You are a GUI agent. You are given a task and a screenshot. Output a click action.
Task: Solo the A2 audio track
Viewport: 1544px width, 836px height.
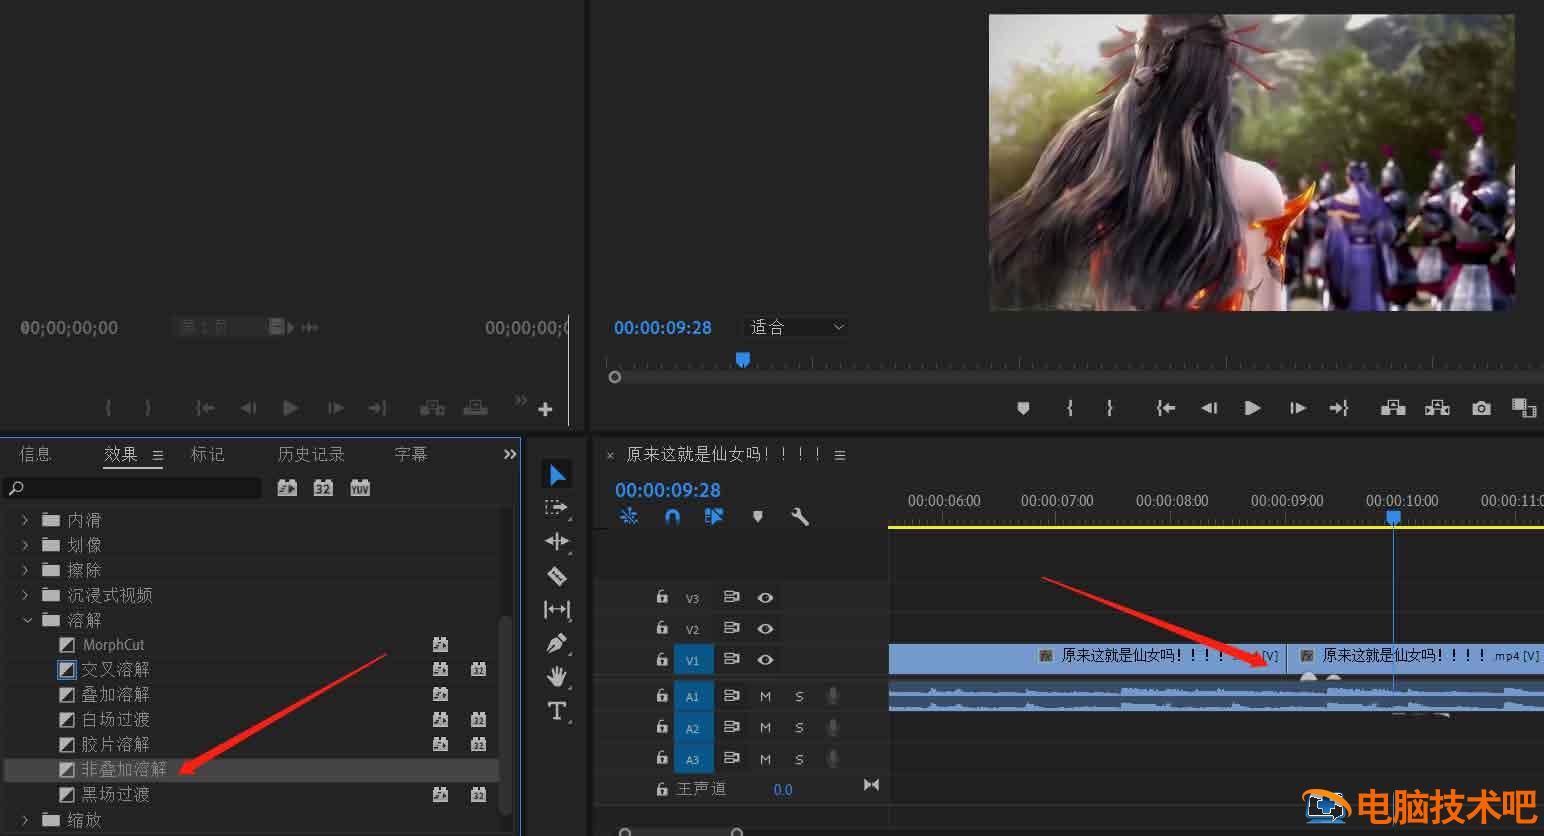coord(799,728)
